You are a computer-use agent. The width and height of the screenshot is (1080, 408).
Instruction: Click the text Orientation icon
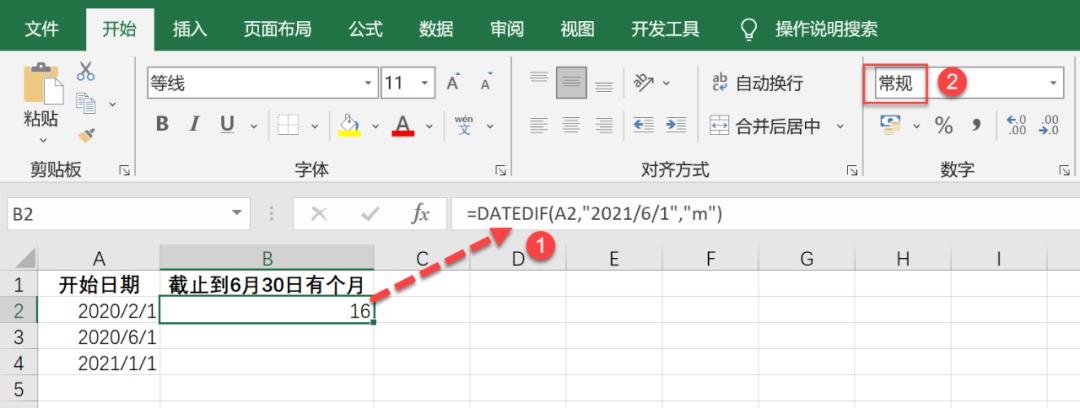coord(644,82)
